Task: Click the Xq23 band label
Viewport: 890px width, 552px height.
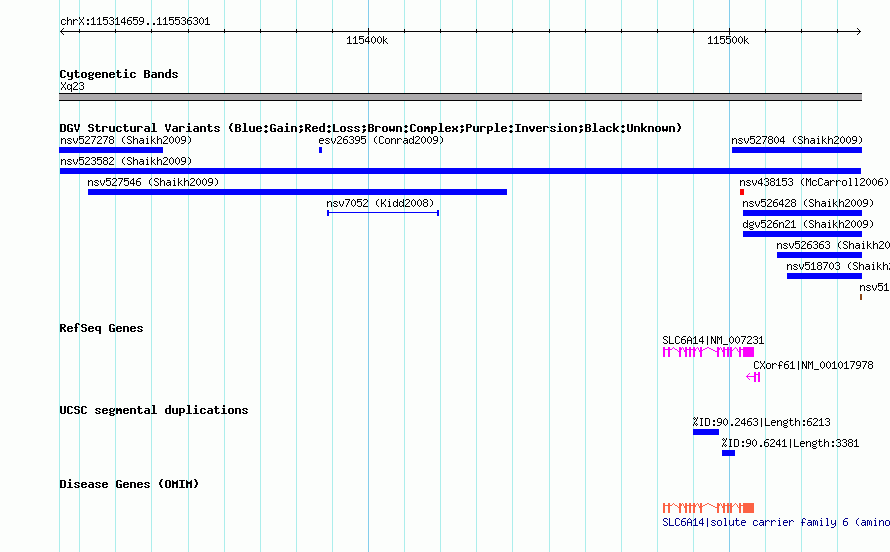Action: tap(73, 86)
